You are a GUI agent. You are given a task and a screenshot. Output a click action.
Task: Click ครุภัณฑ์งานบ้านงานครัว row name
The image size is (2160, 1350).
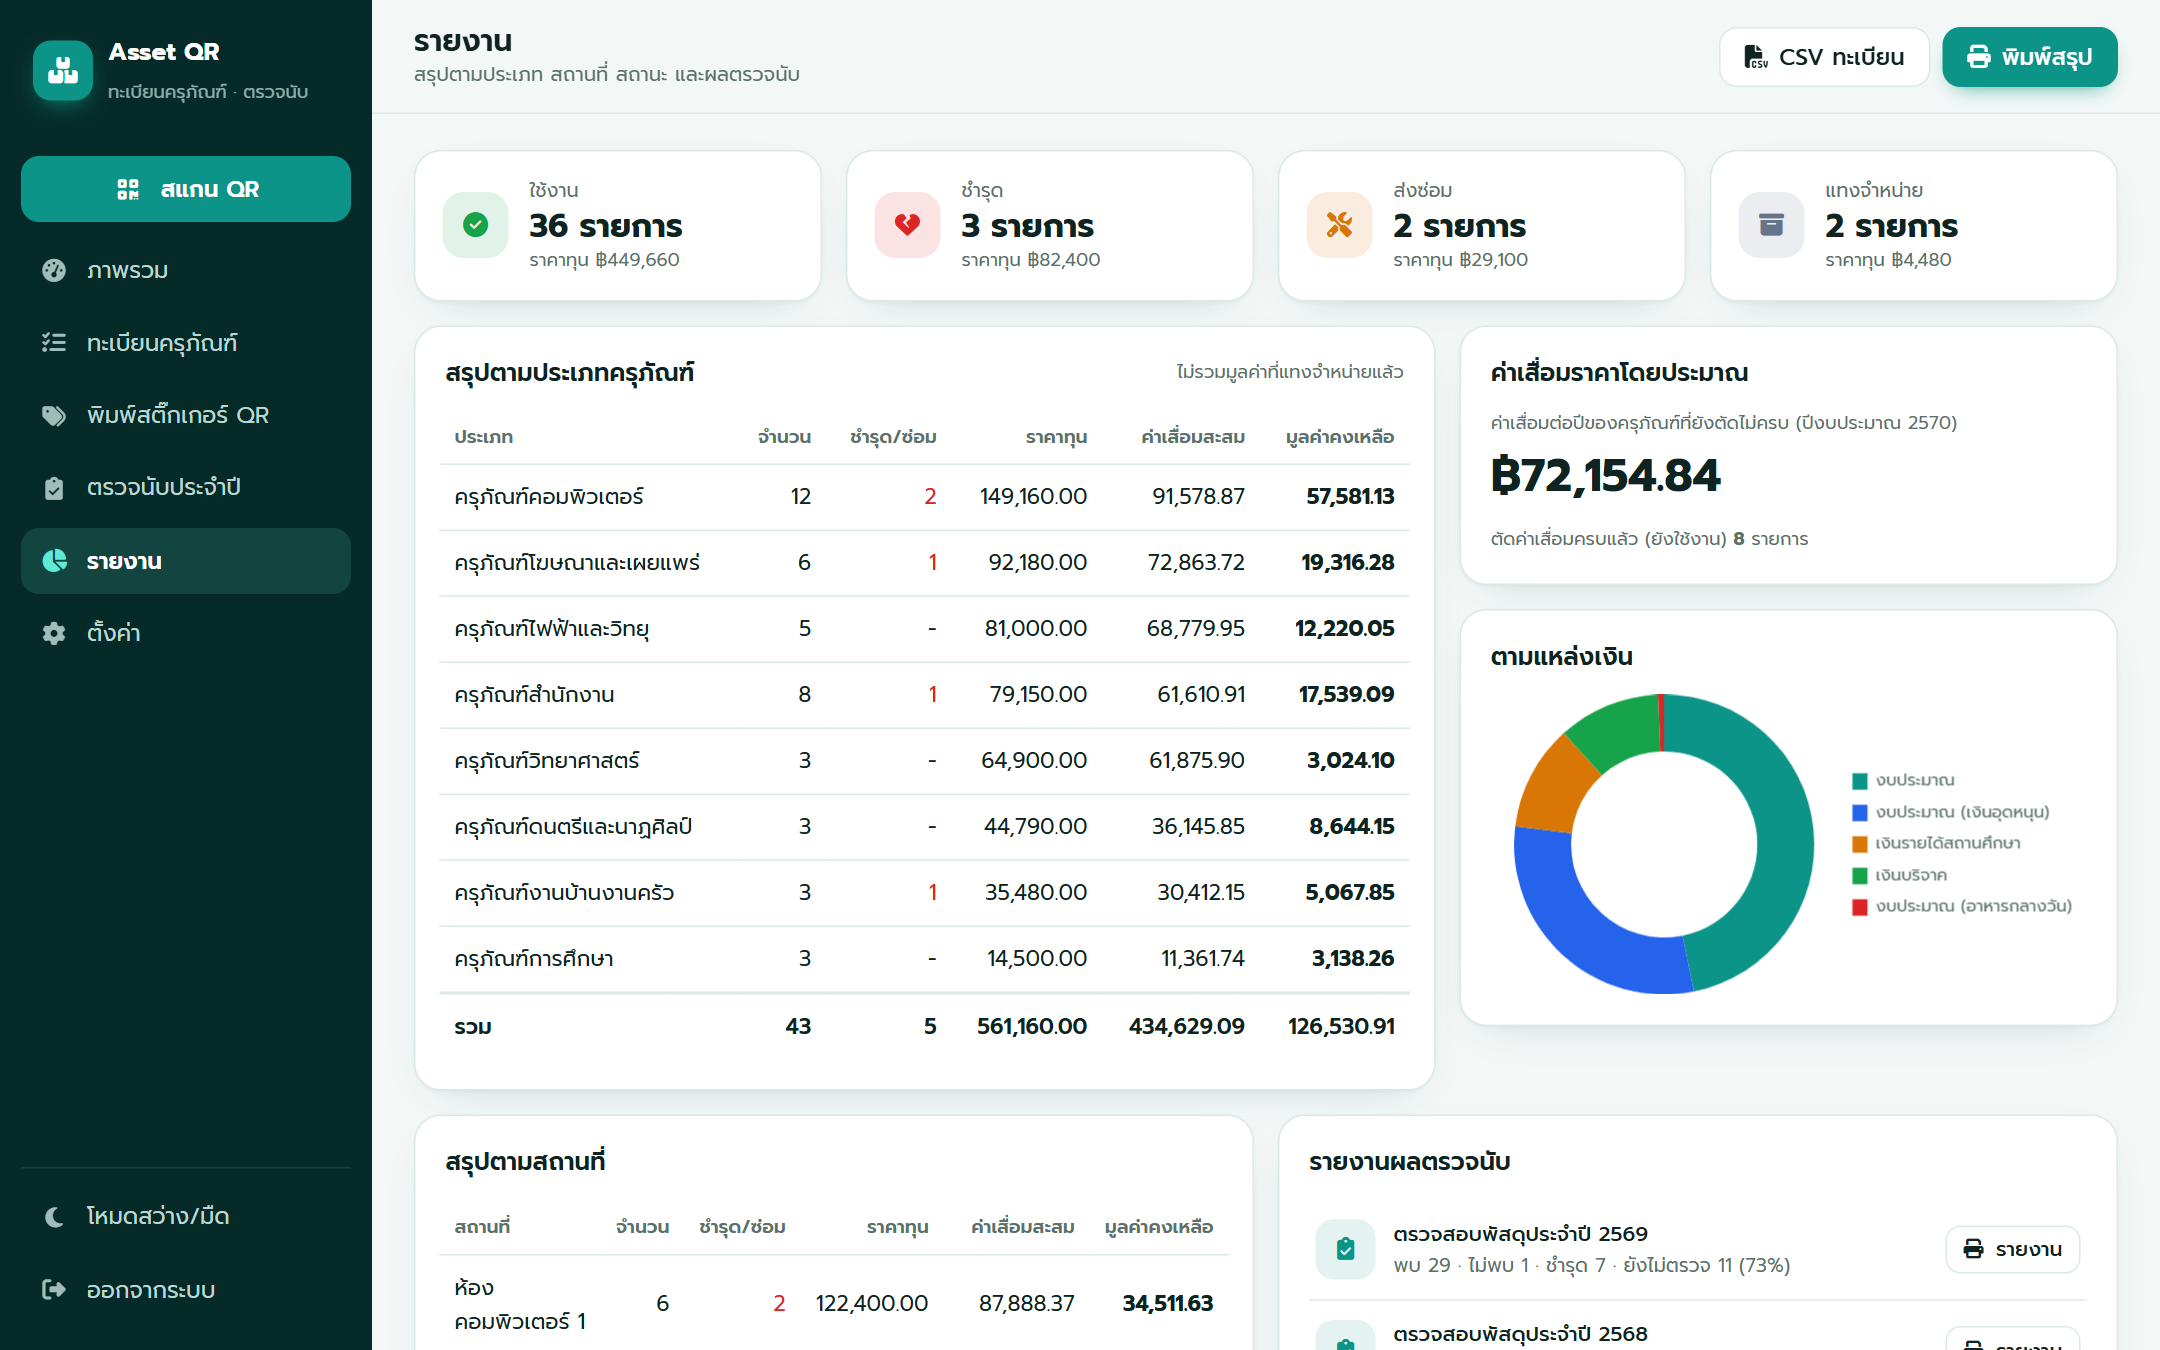564,893
